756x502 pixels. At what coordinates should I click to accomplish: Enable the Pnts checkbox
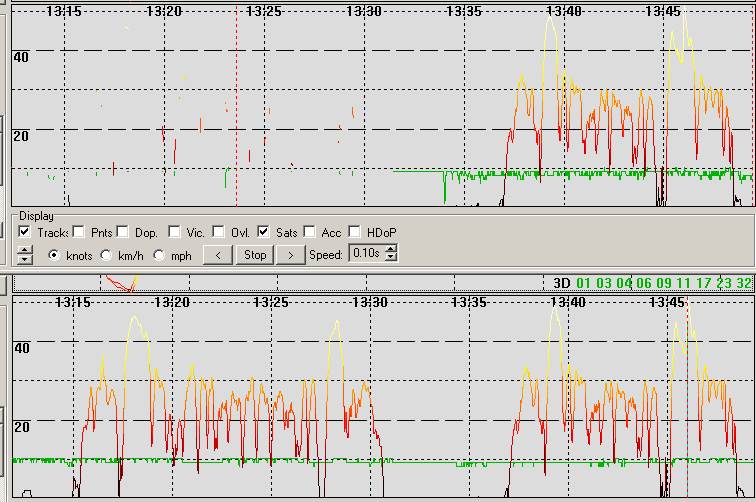(x=79, y=232)
